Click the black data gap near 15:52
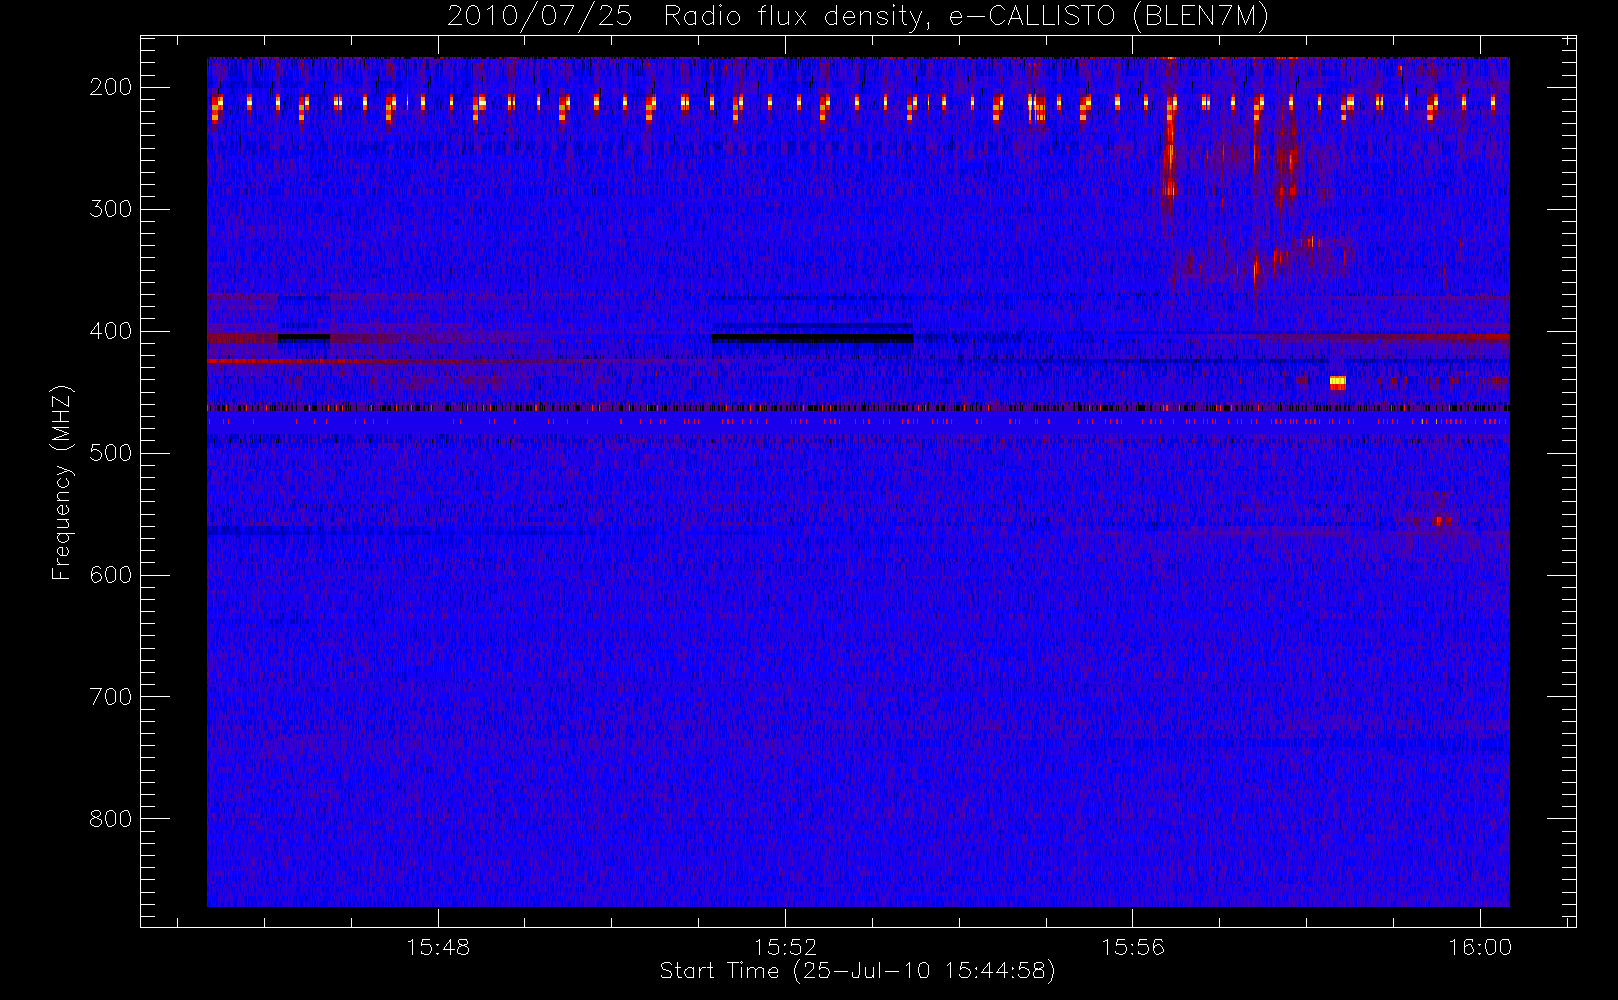The image size is (1618, 1000). pyautogui.click(x=812, y=338)
